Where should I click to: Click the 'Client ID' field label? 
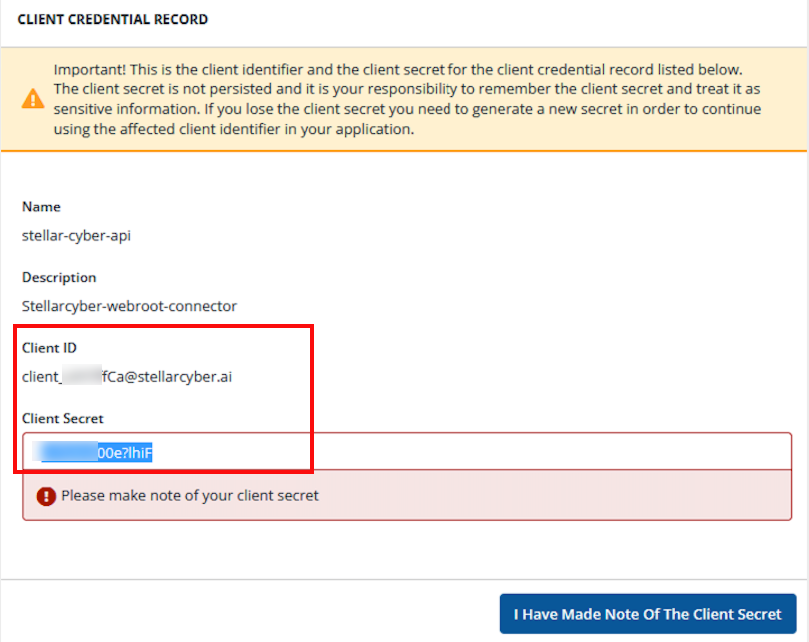click(49, 347)
